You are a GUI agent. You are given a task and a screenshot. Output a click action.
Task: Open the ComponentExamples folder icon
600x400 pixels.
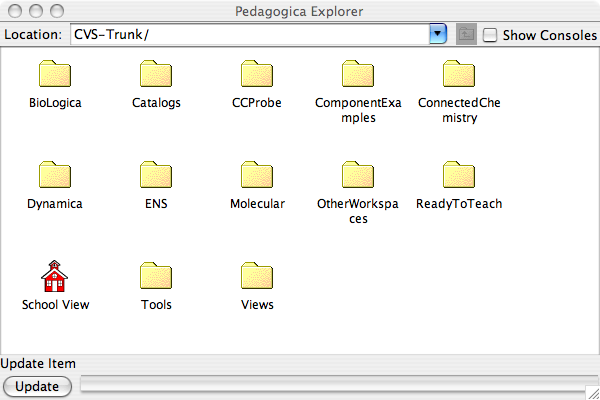click(x=358, y=73)
